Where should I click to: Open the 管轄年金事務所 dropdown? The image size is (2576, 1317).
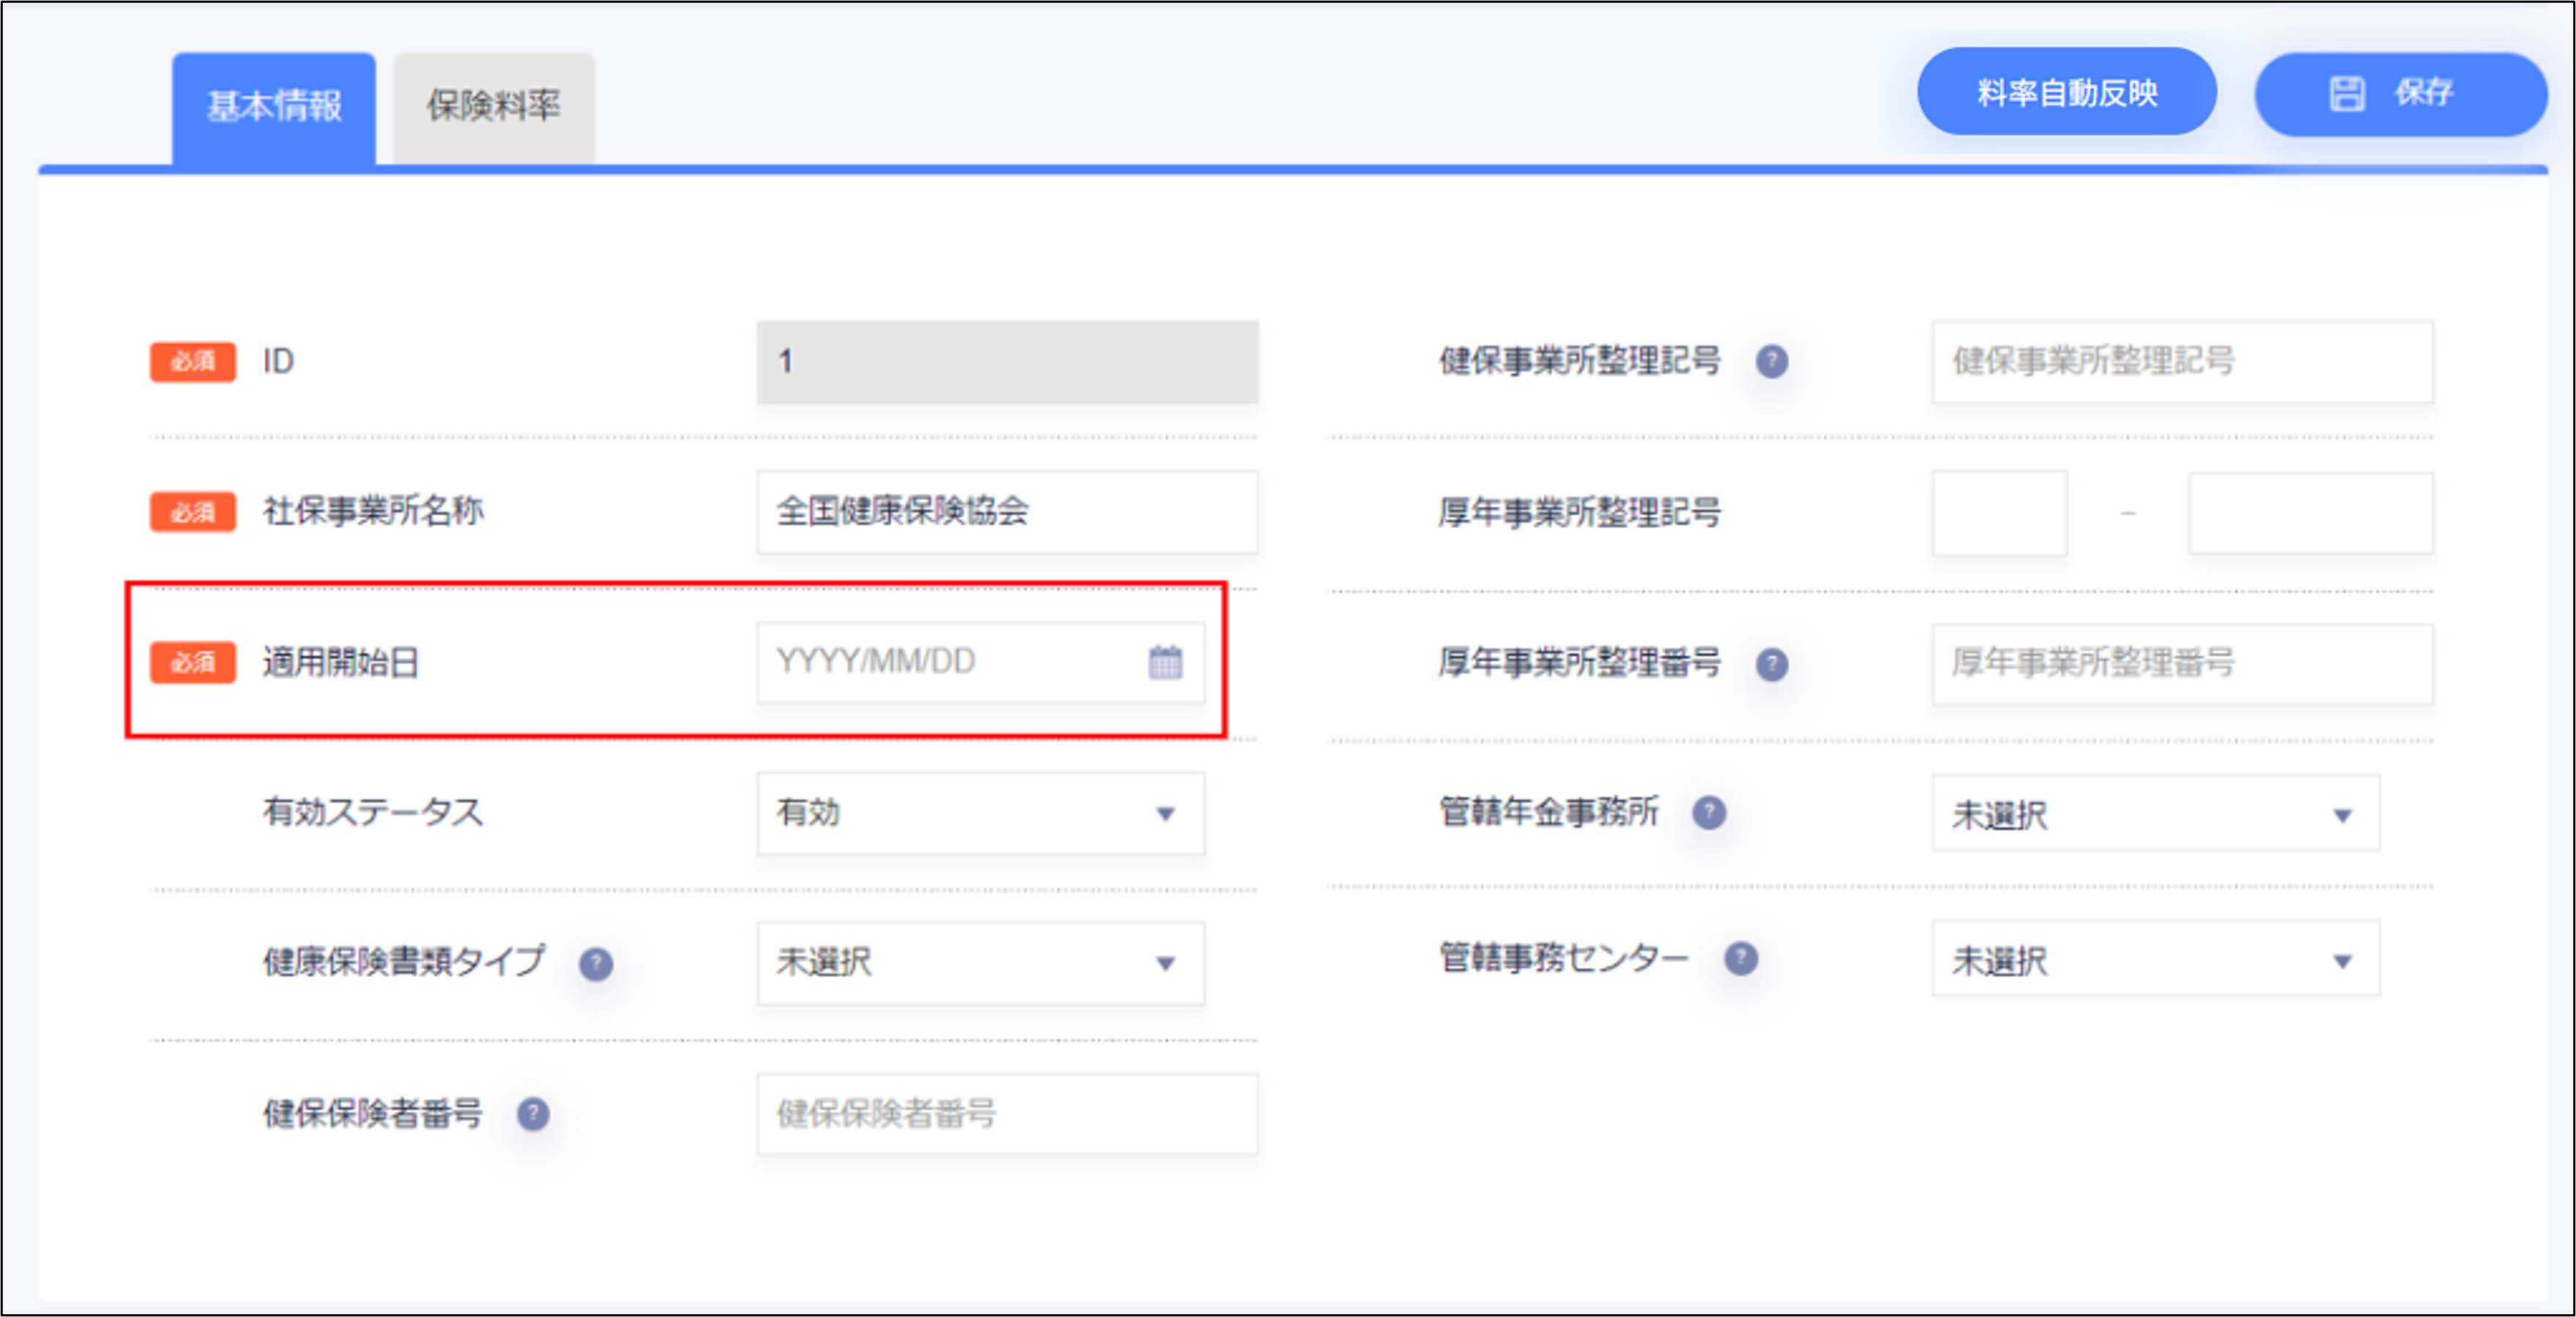[2155, 814]
